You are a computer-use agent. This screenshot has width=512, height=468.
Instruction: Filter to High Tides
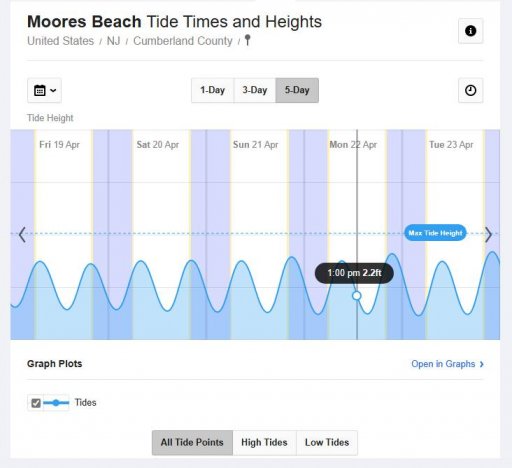(x=264, y=443)
